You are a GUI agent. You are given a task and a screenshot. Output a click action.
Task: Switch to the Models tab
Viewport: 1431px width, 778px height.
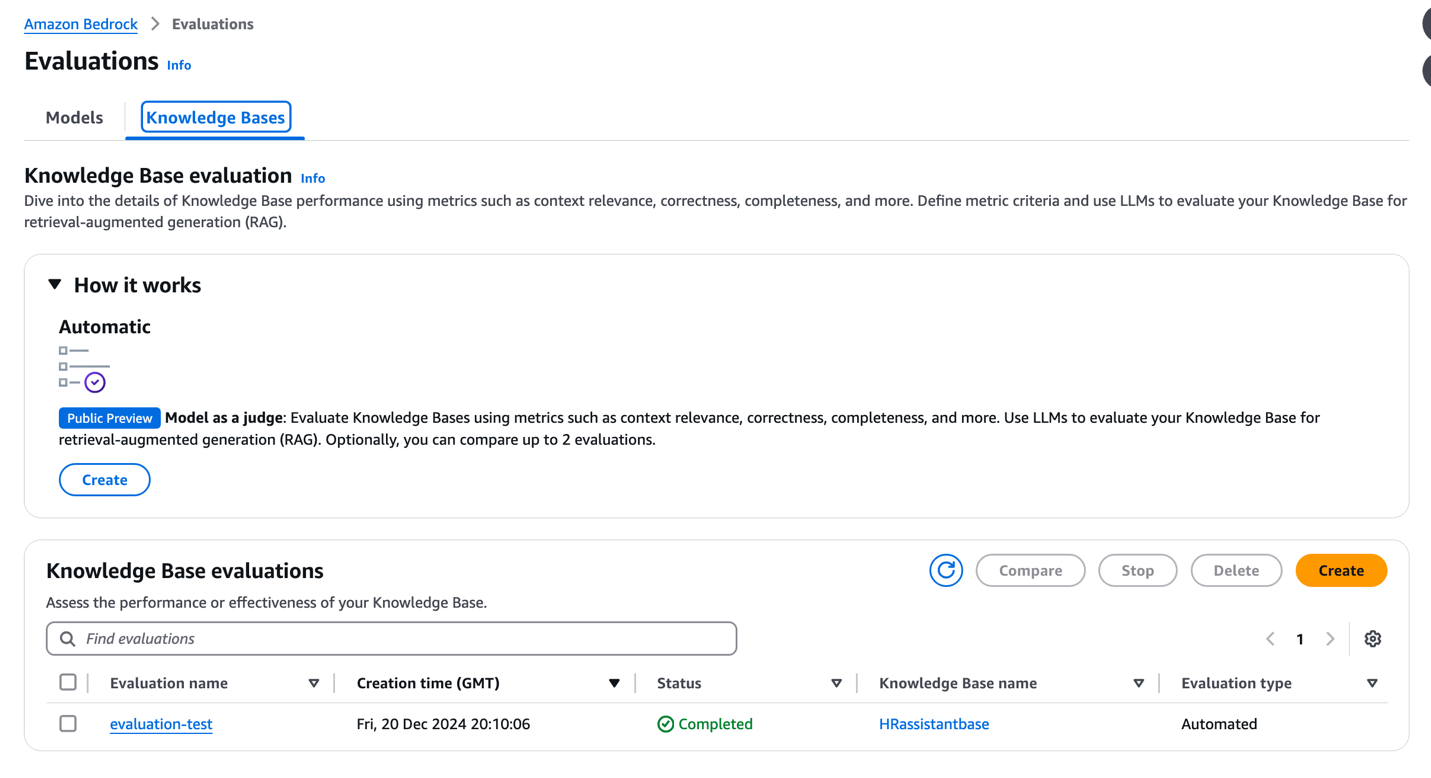coord(74,118)
